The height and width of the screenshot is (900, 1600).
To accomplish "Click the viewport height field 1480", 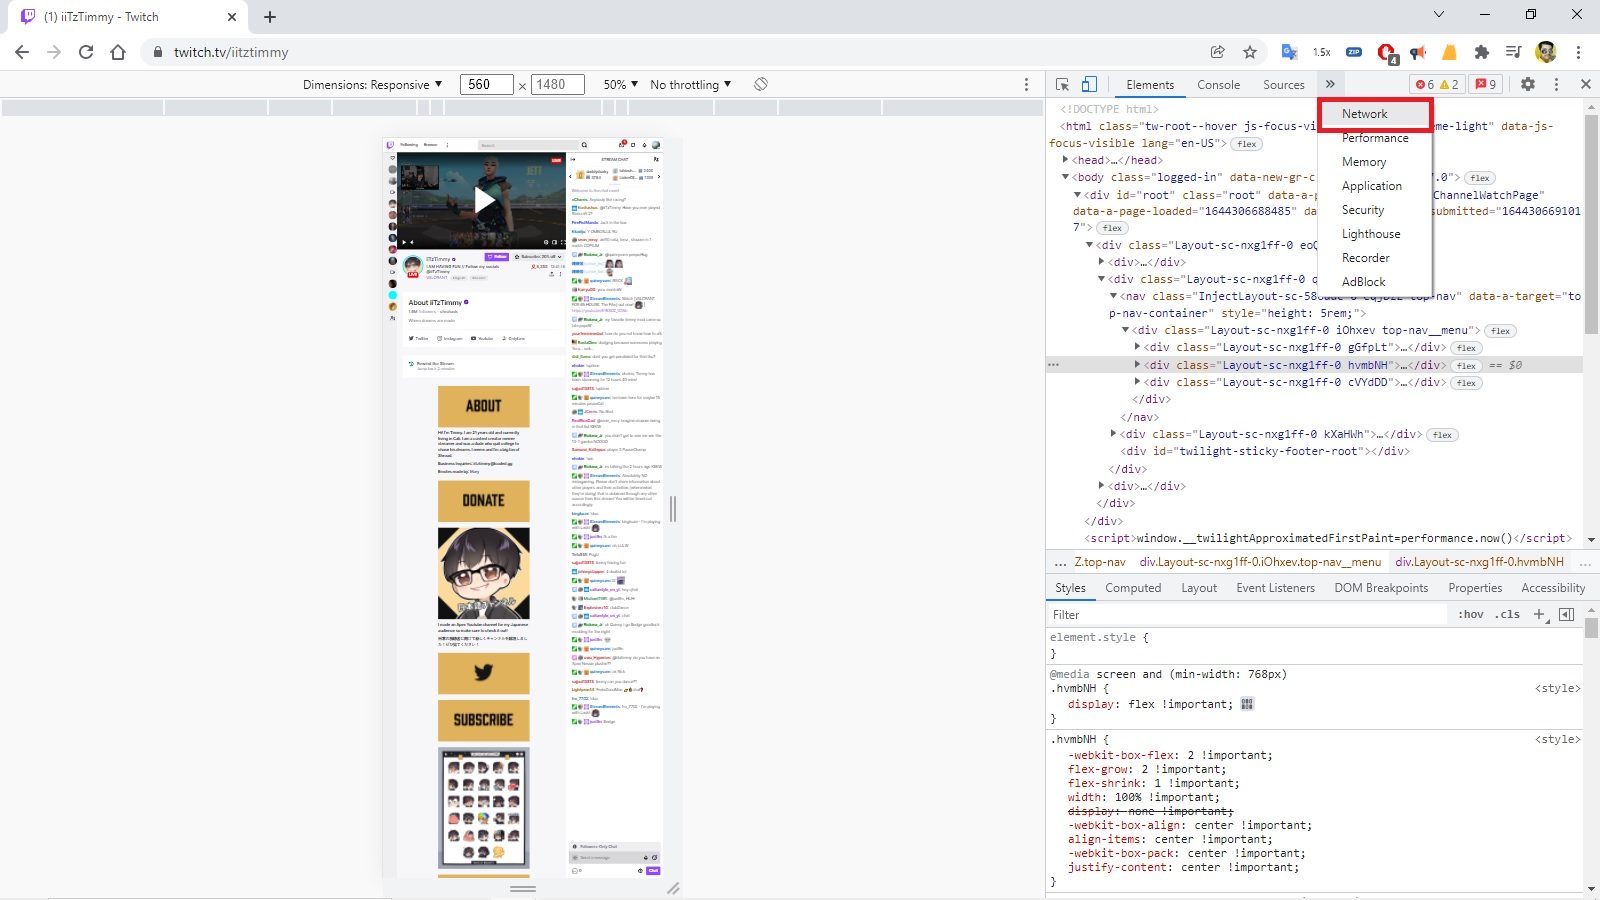I will [x=557, y=85].
